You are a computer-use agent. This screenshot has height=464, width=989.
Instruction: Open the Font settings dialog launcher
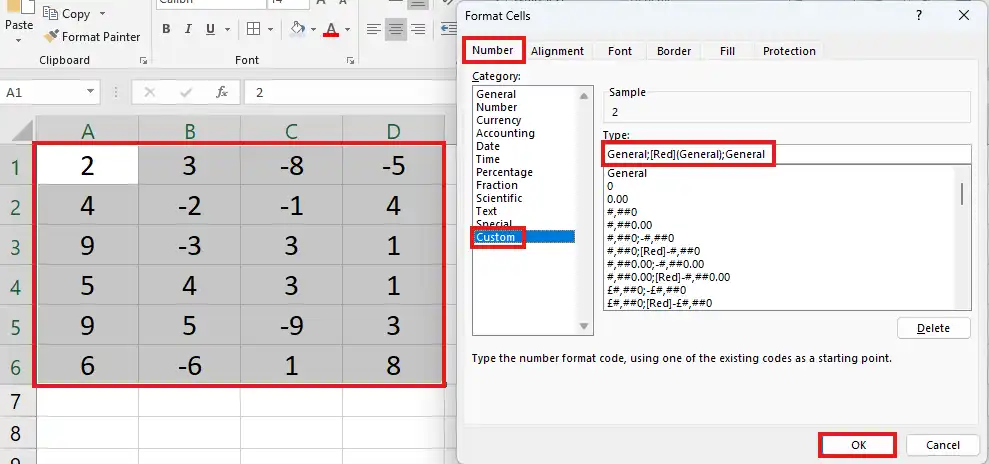[350, 61]
